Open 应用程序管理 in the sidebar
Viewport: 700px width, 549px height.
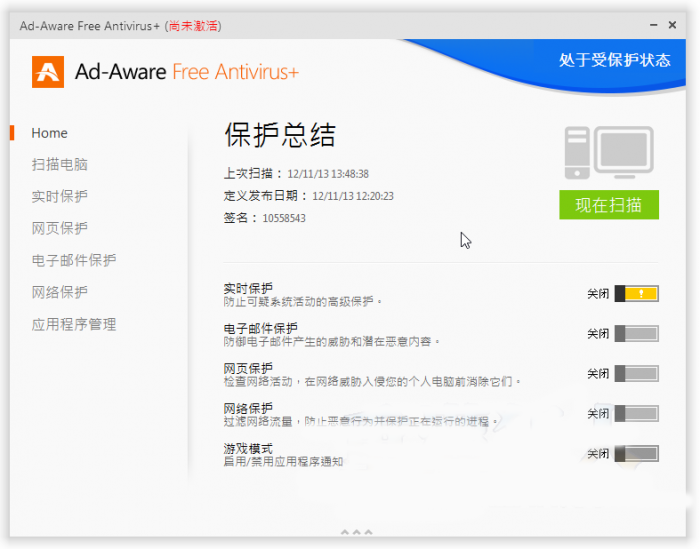pos(74,324)
